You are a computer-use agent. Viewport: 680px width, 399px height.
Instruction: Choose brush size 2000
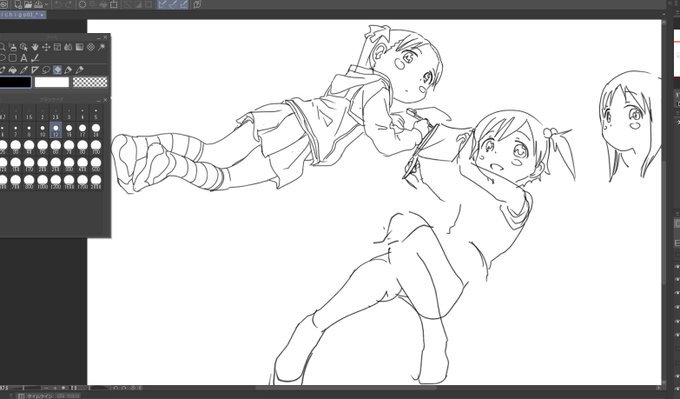point(96,182)
